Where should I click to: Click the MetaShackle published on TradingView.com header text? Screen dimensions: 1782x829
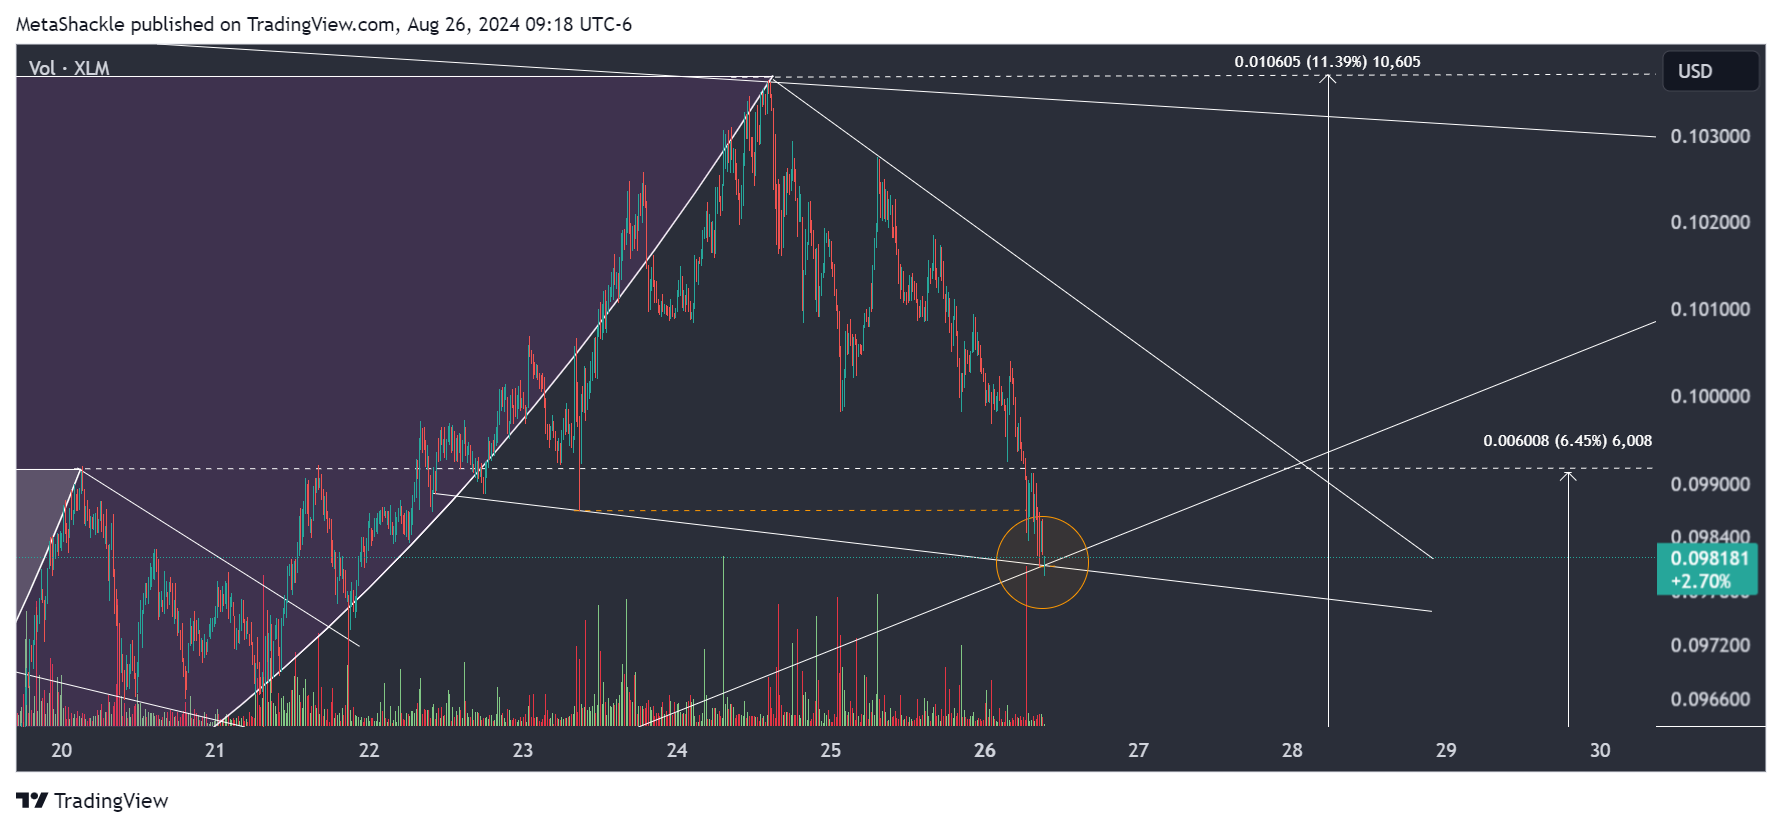pos(323,24)
